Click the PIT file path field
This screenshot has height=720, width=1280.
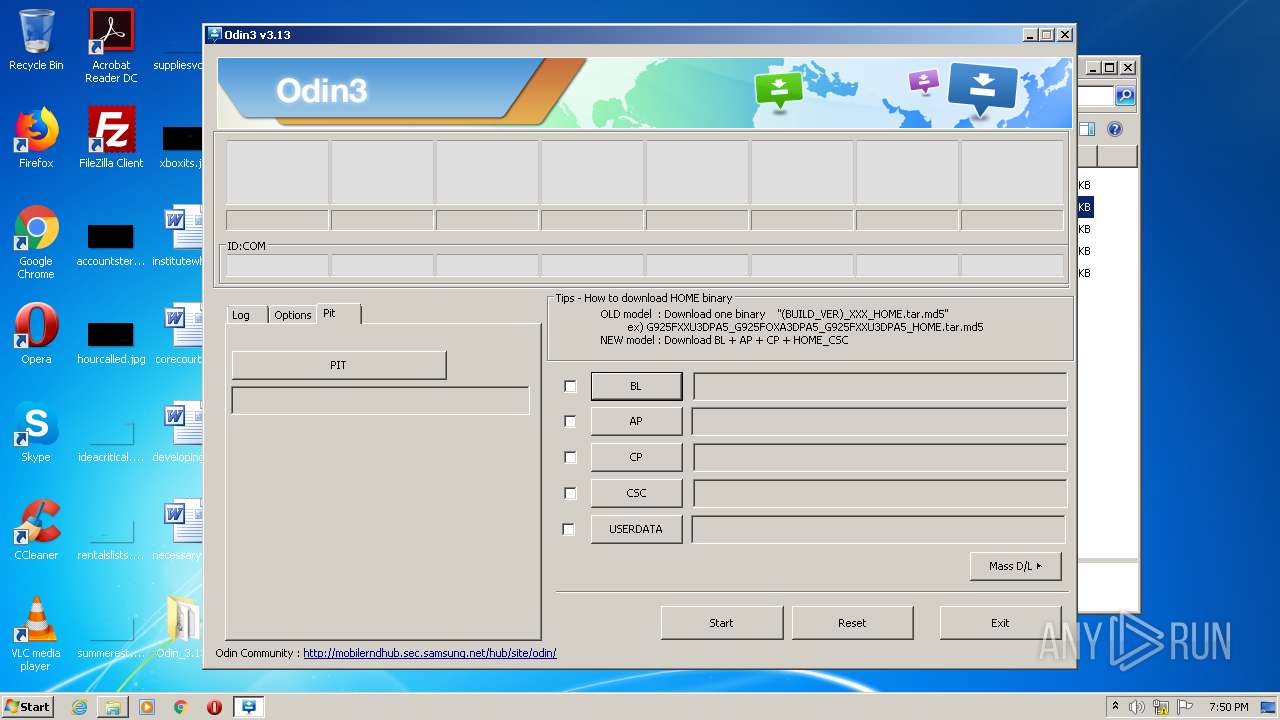380,400
